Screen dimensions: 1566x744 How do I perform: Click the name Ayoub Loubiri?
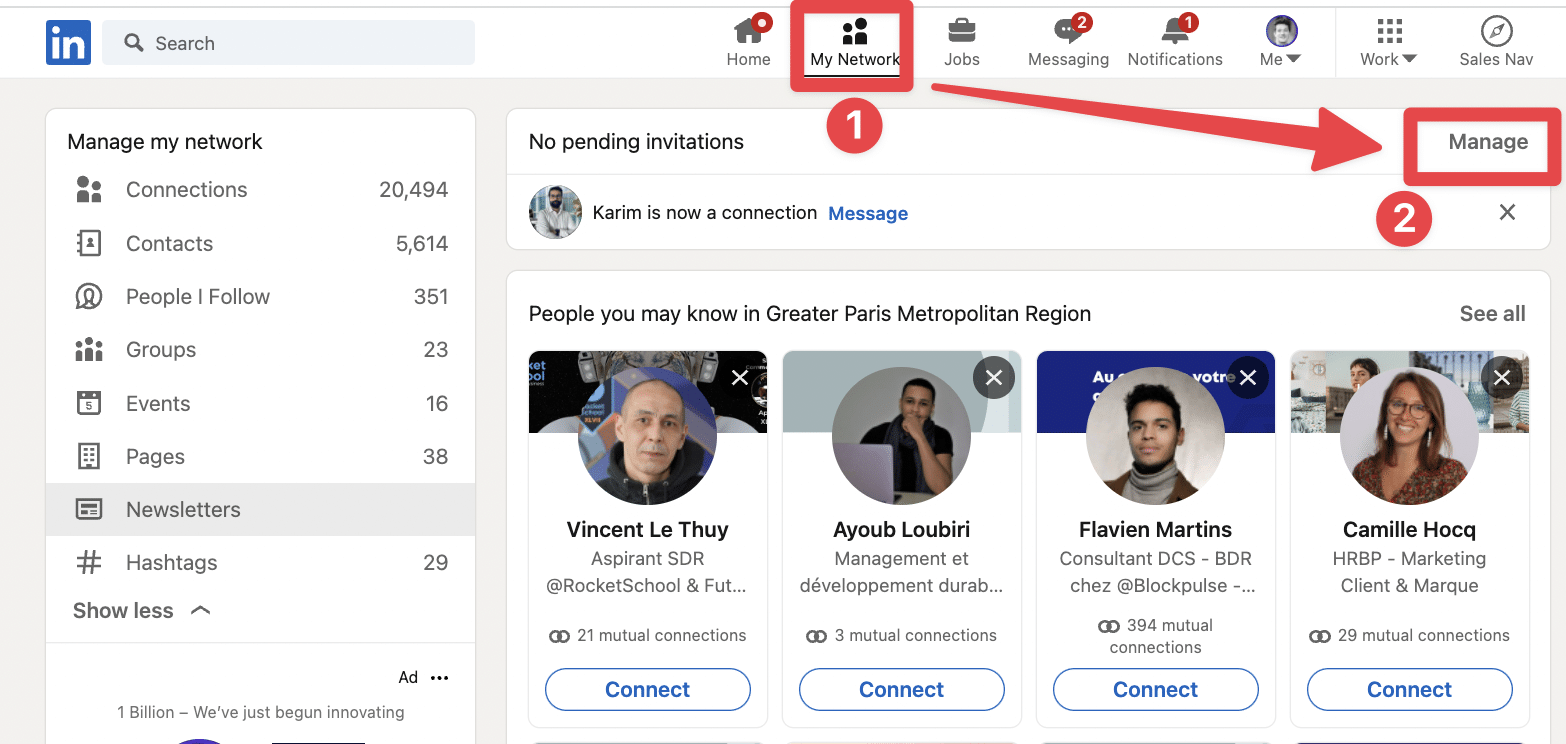[902, 529]
